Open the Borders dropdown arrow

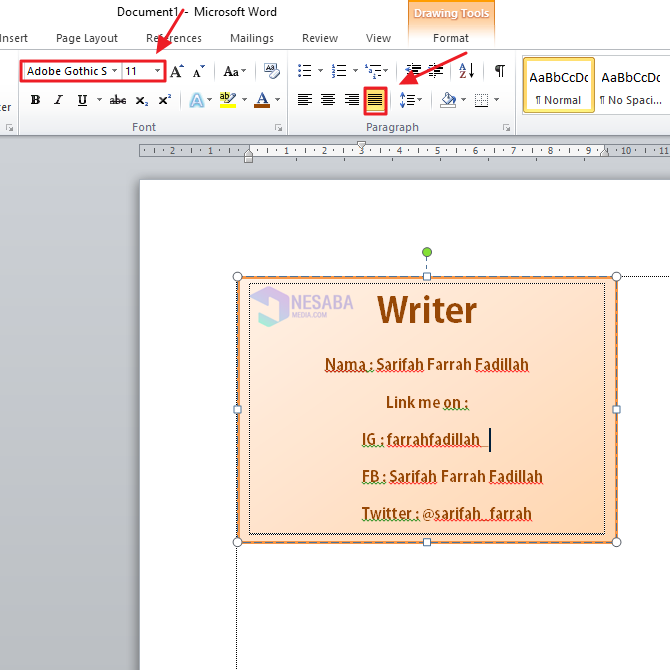click(x=497, y=100)
